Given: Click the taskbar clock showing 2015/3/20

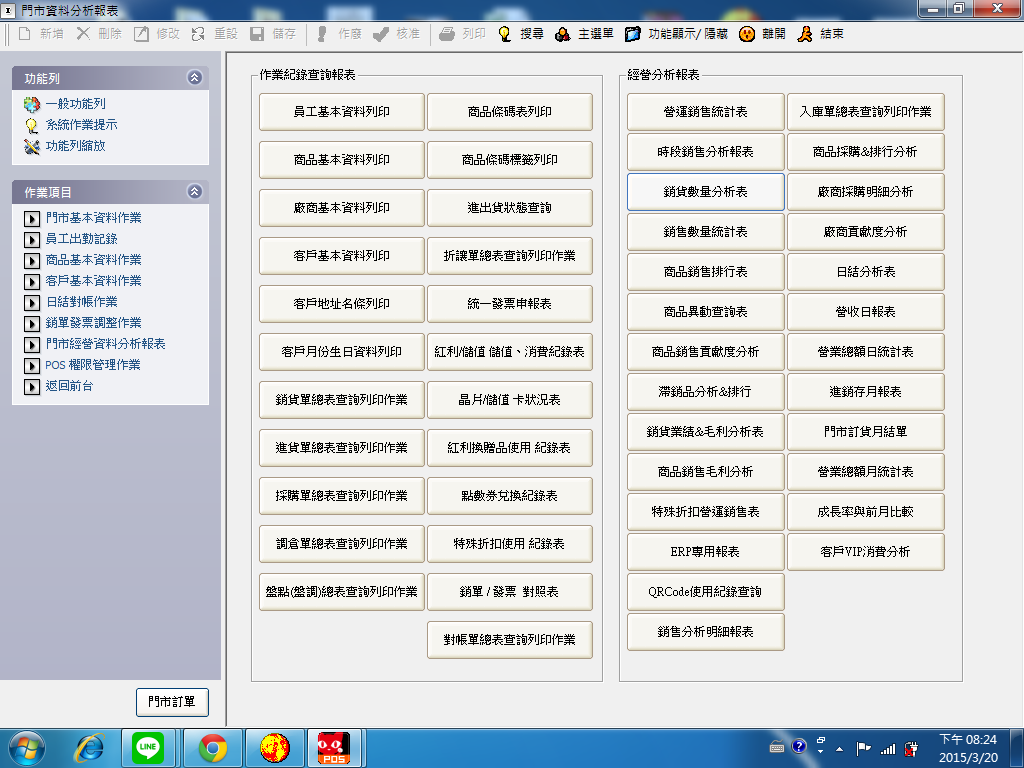Looking at the screenshot, I should [x=968, y=747].
